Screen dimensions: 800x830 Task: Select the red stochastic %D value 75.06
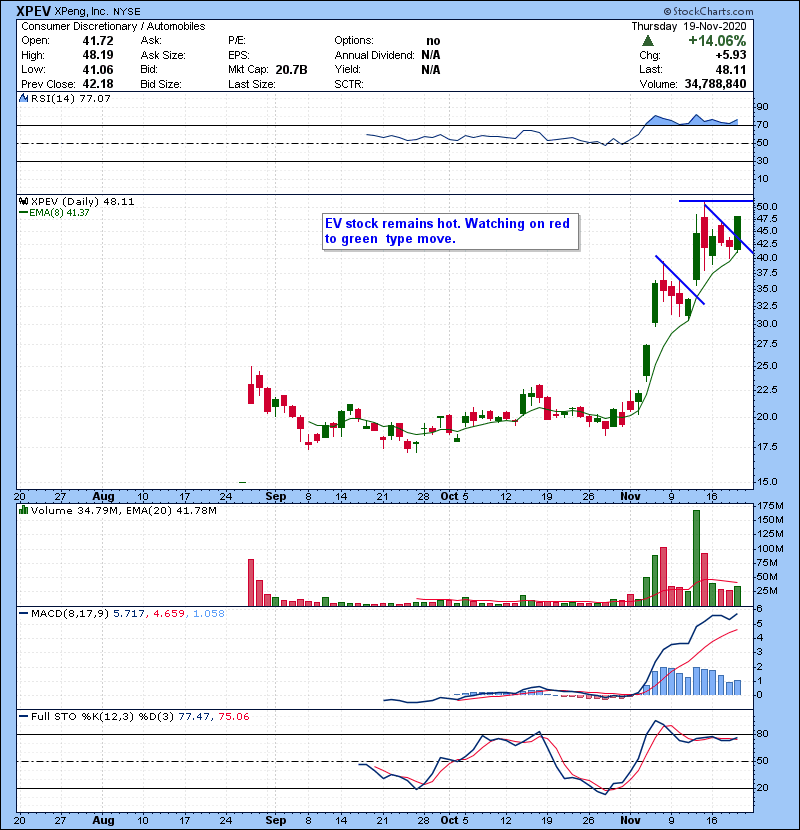click(233, 717)
